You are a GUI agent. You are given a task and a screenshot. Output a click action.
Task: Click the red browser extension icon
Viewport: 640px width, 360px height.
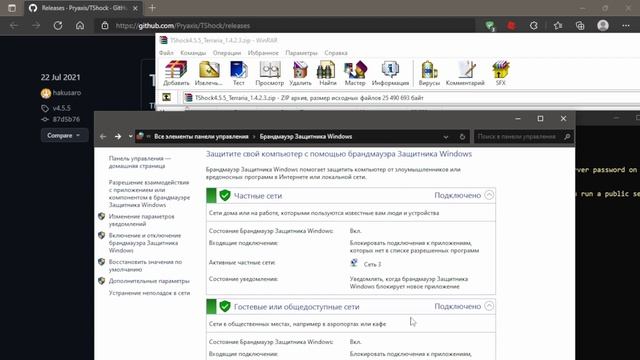[x=511, y=26]
